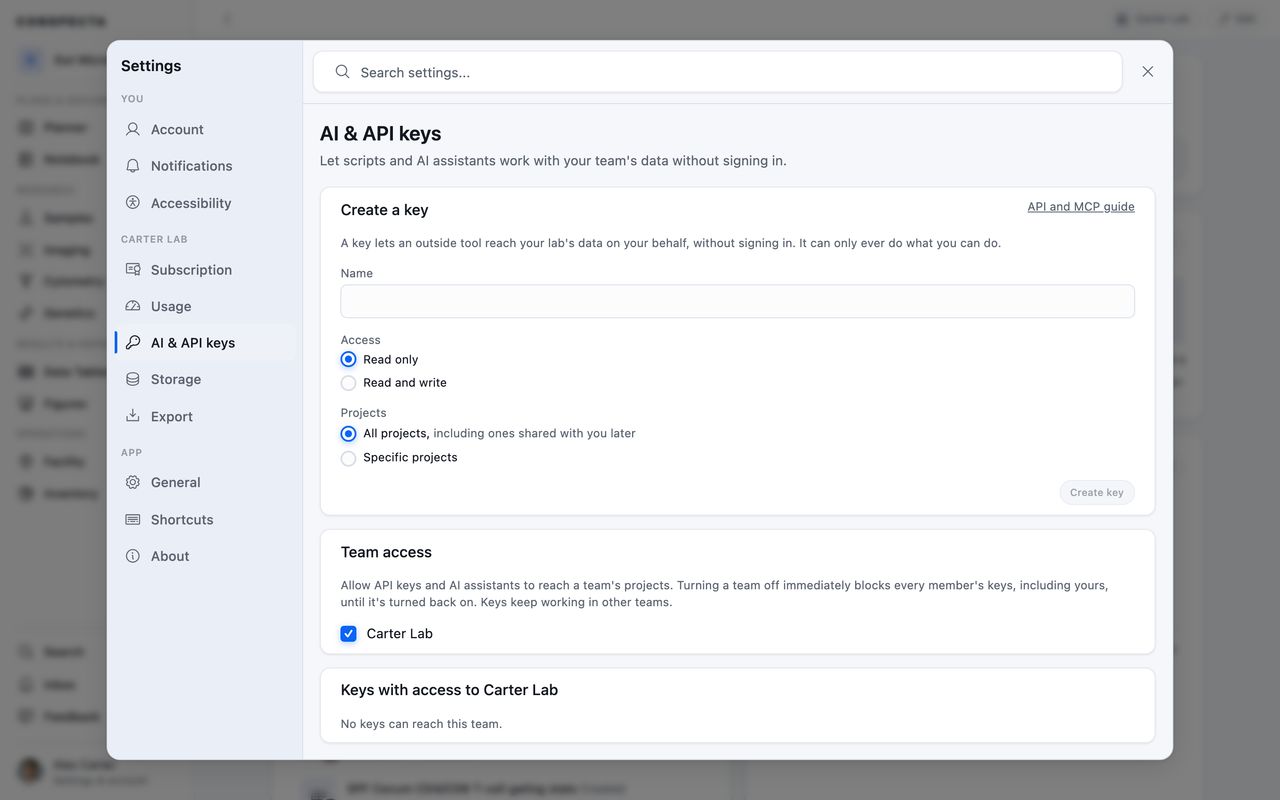1280x800 pixels.
Task: Click the About info icon
Action: coord(133,556)
